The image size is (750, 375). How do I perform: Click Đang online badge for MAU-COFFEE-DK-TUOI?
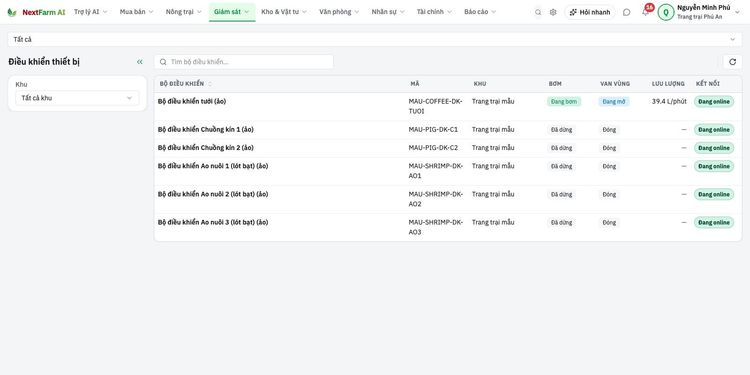(714, 102)
